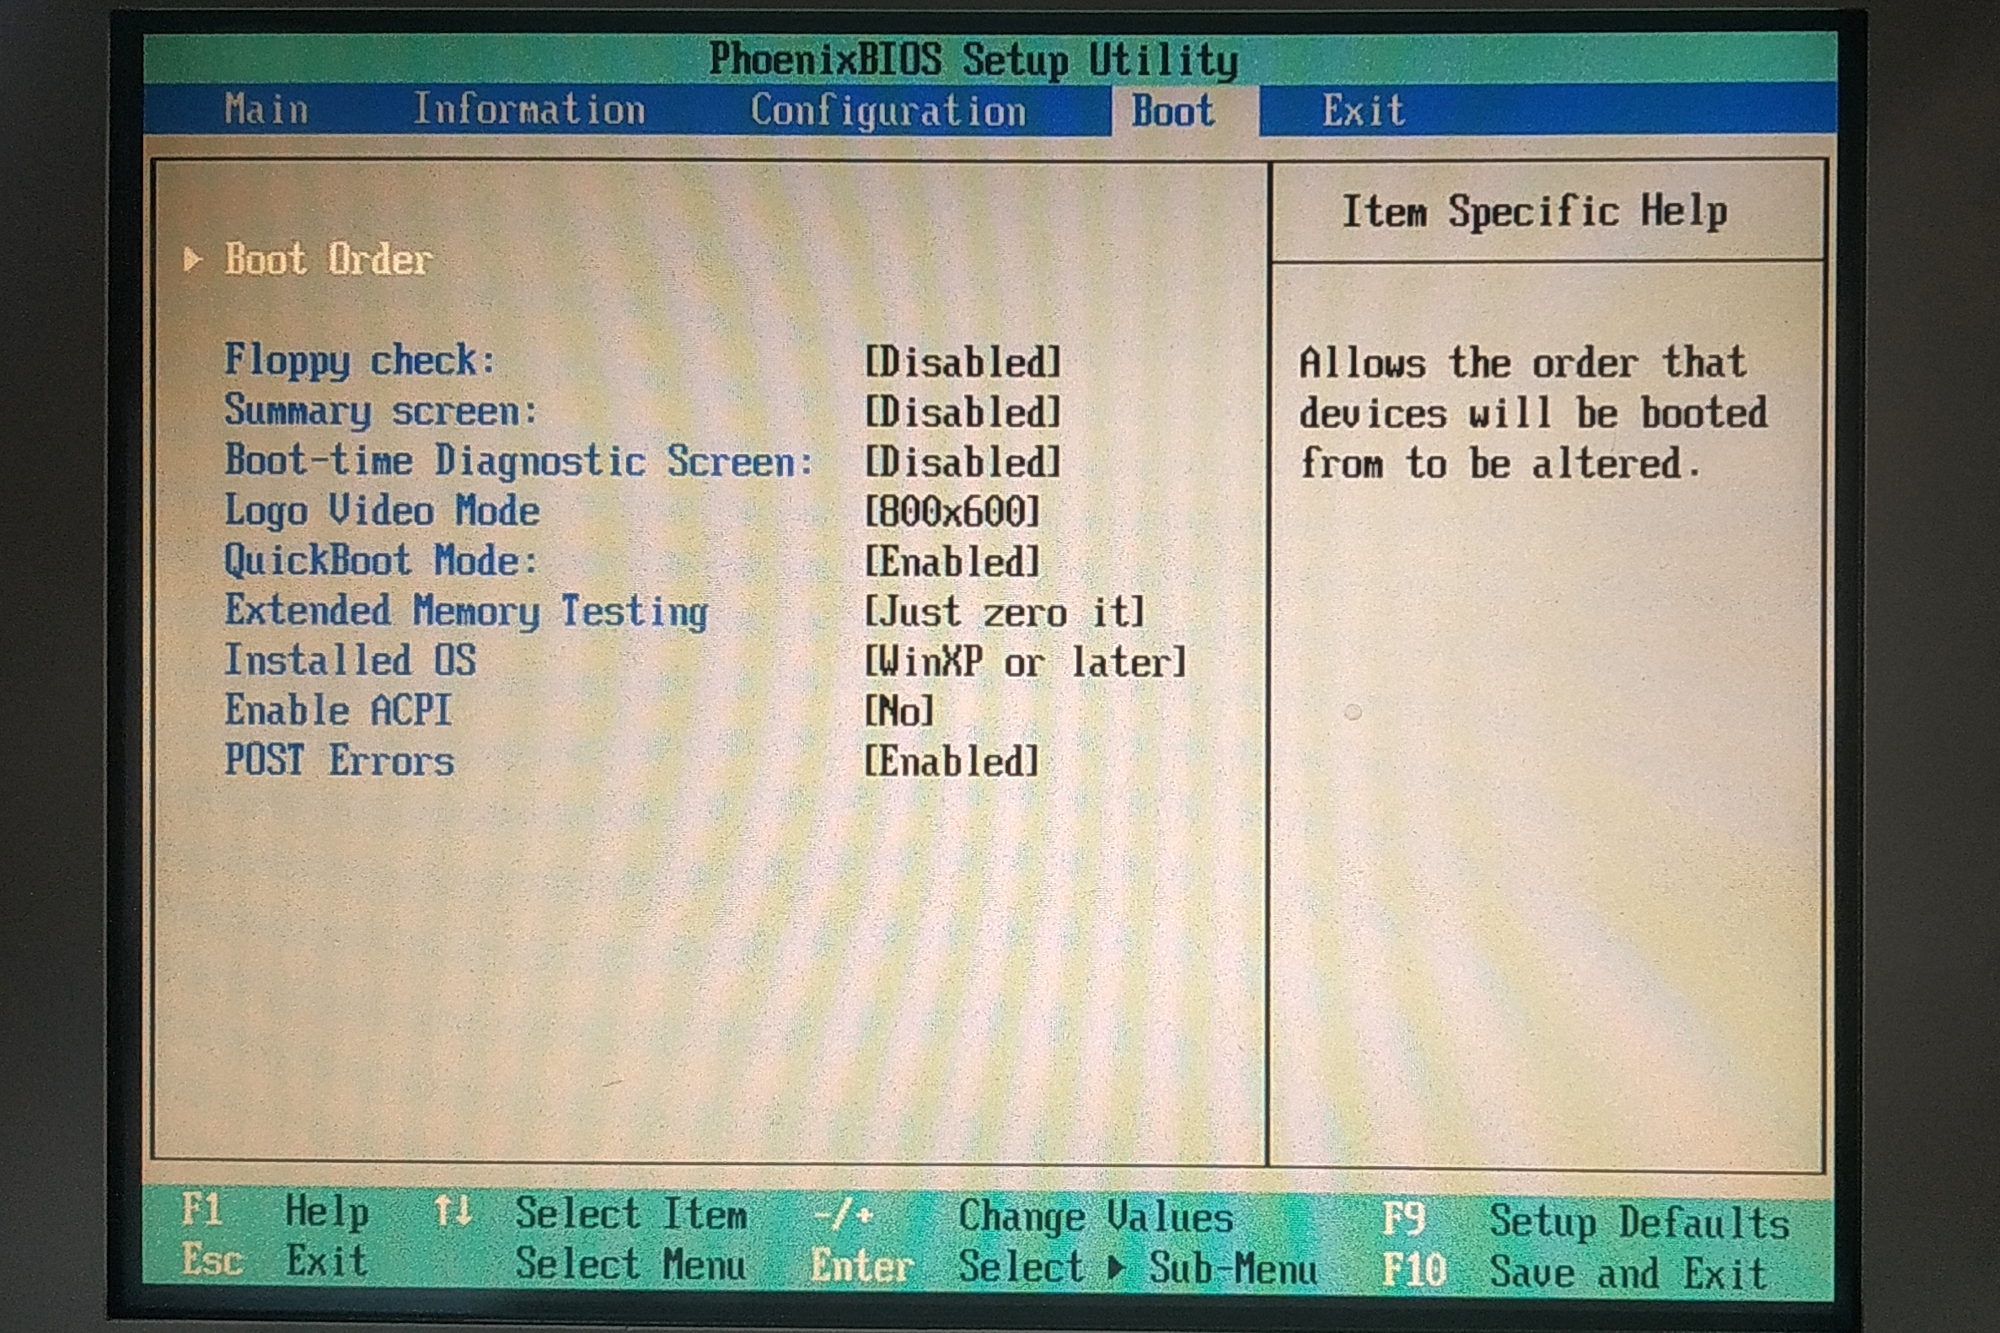This screenshot has height=1333, width=2000.
Task: Toggle Summary screen Disabled setting
Action: [962, 412]
